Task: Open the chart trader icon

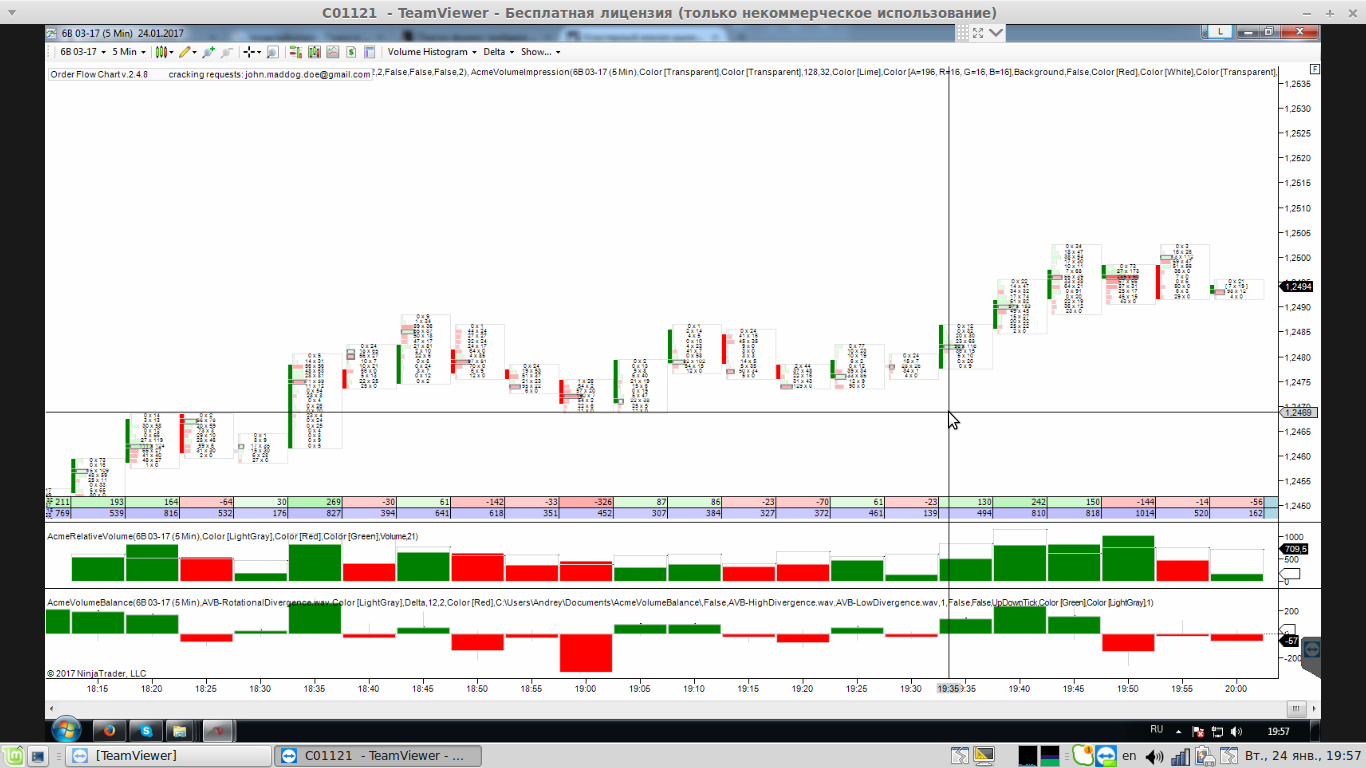Action: point(296,52)
